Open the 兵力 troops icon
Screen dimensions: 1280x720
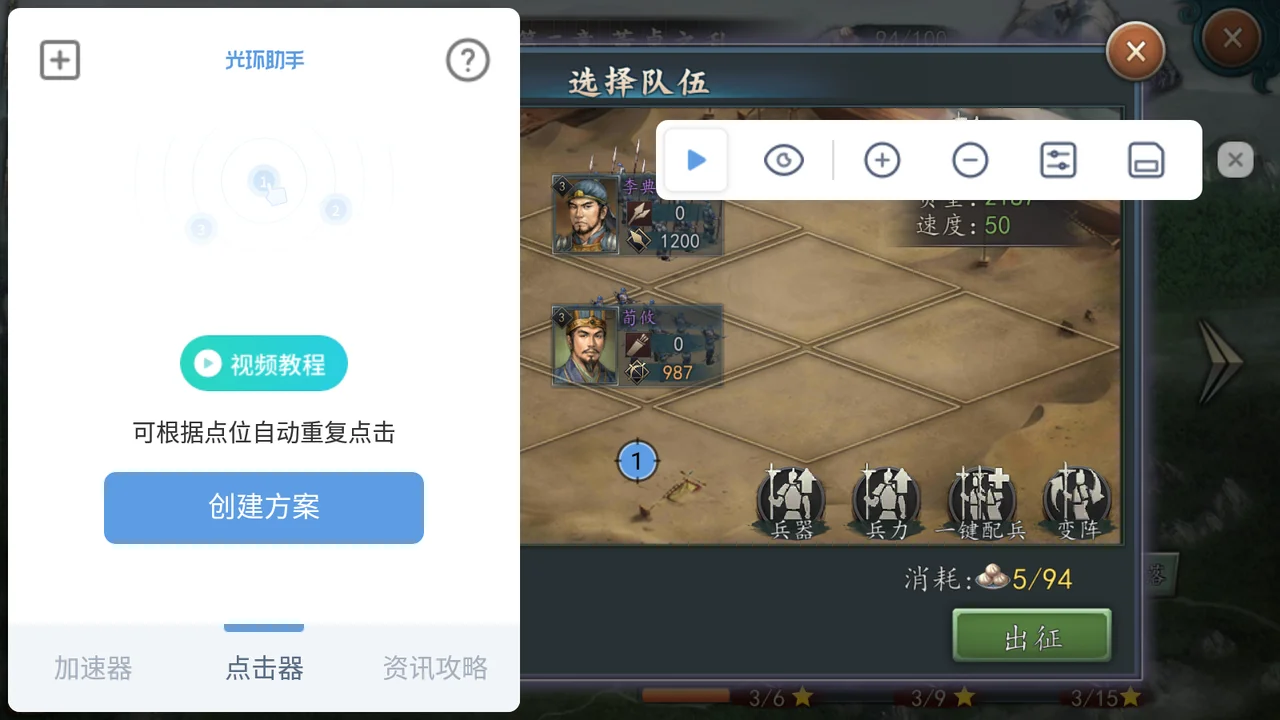pos(886,502)
